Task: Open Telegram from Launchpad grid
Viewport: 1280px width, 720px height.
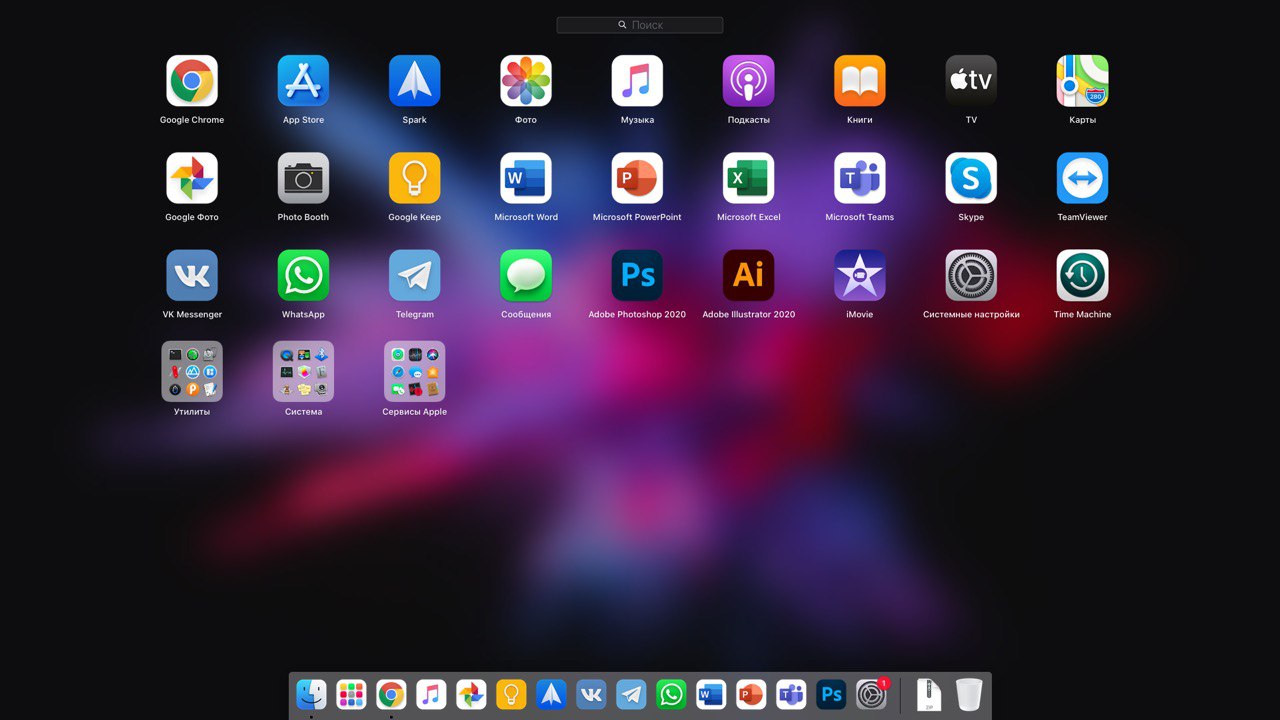Action: tap(414, 275)
